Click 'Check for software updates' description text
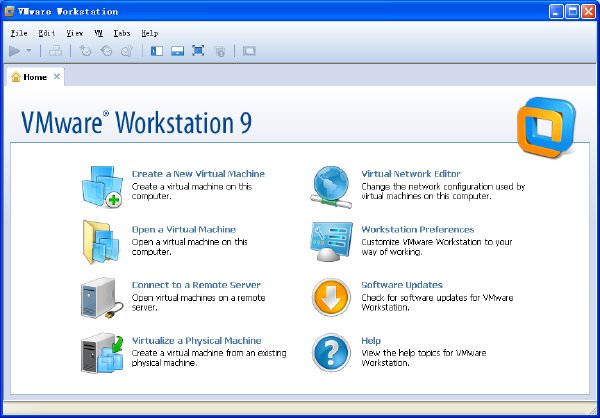The height and width of the screenshot is (418, 600). (x=437, y=302)
